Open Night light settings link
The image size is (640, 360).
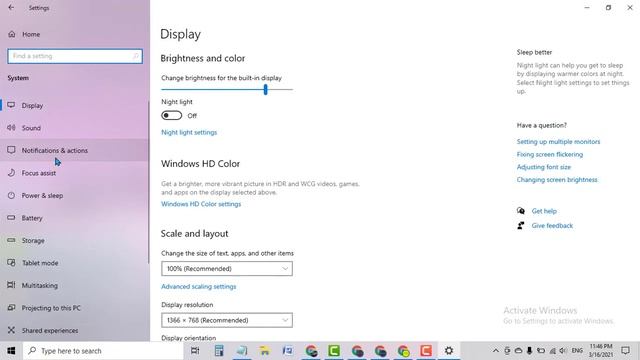189,132
